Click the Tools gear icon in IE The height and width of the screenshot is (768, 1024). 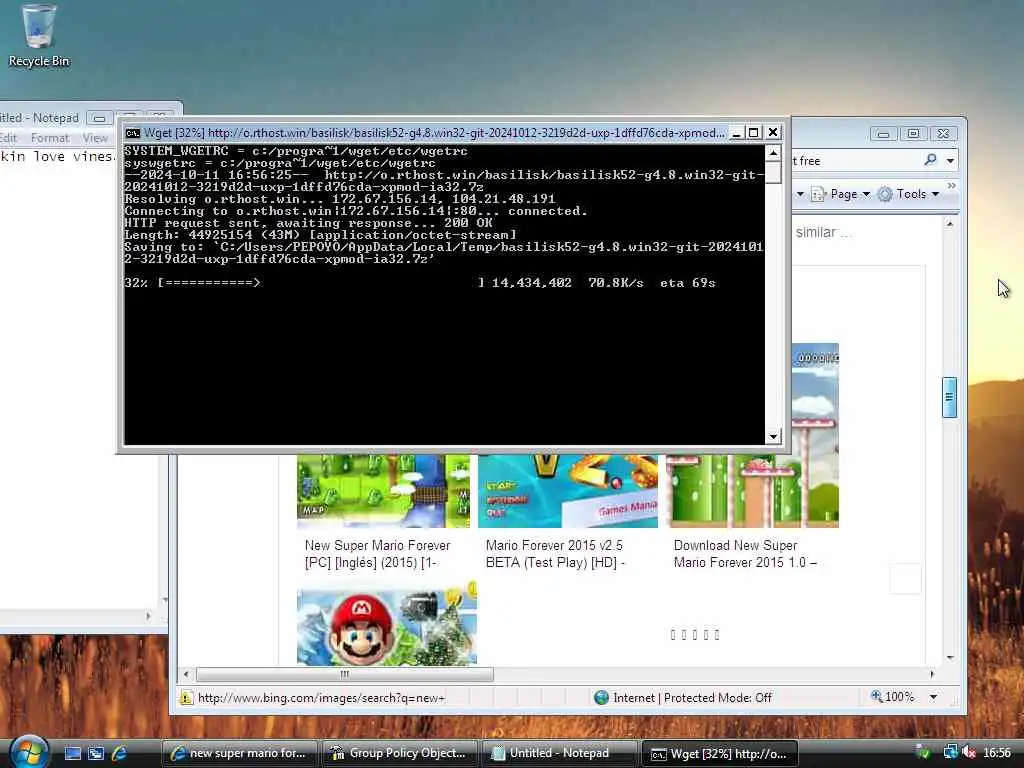[885, 194]
